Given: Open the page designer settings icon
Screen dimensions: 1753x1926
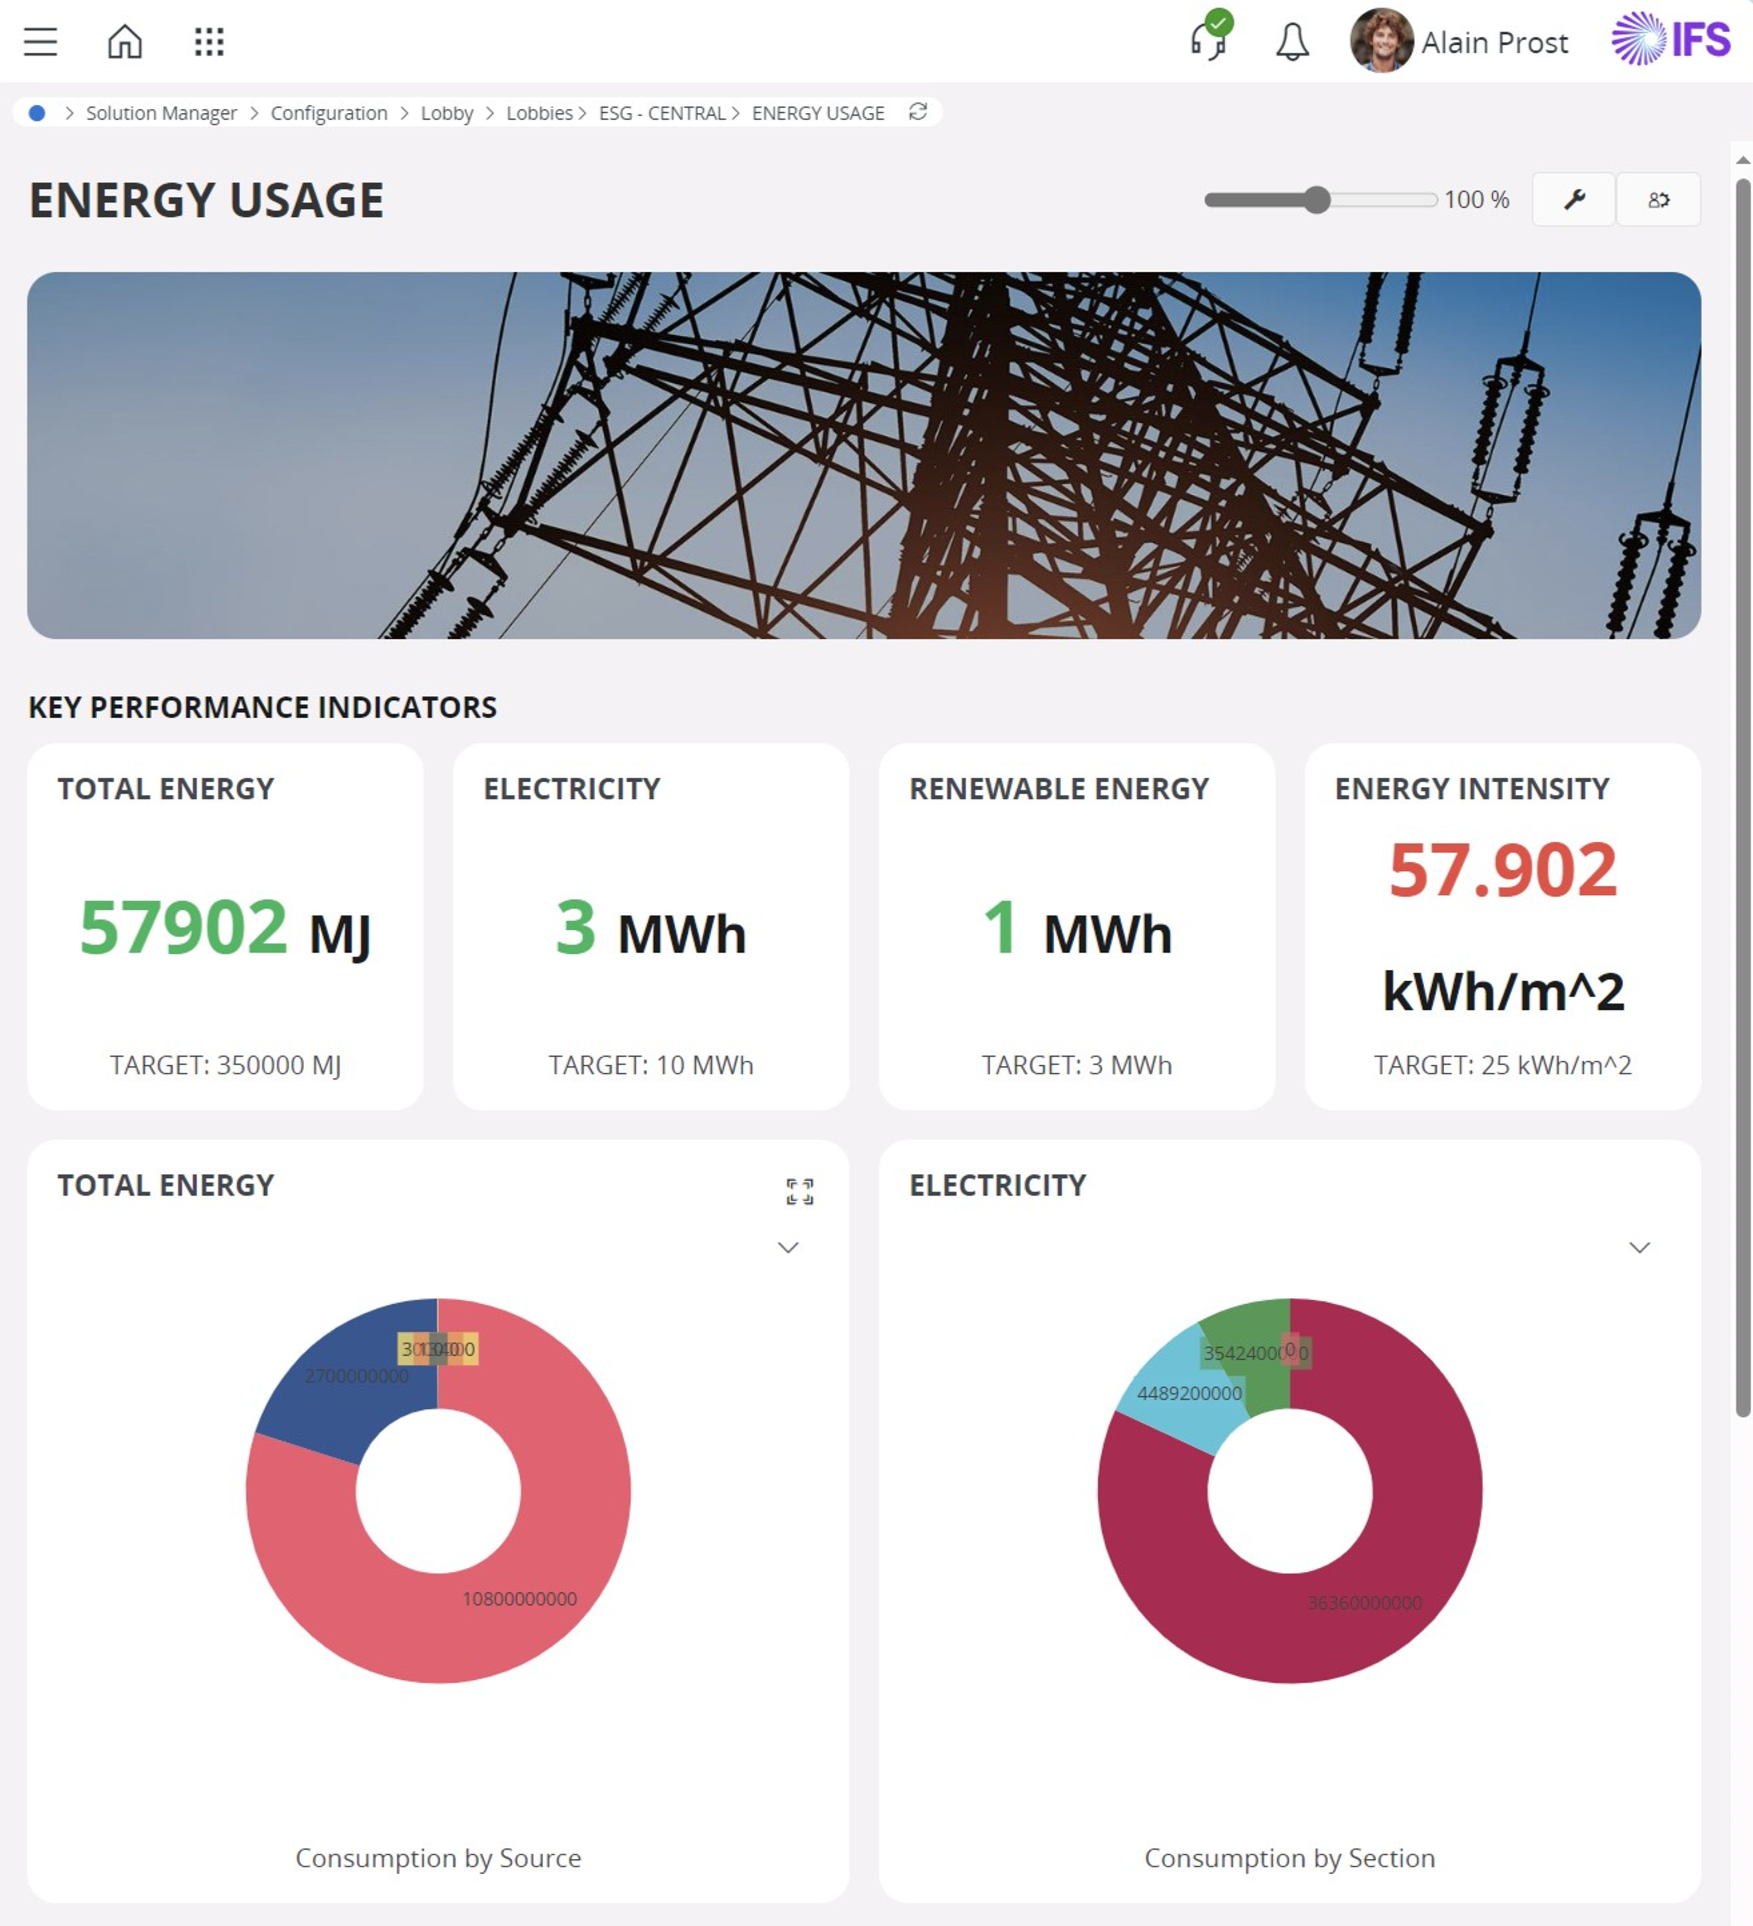Looking at the screenshot, I should pyautogui.click(x=1658, y=200).
